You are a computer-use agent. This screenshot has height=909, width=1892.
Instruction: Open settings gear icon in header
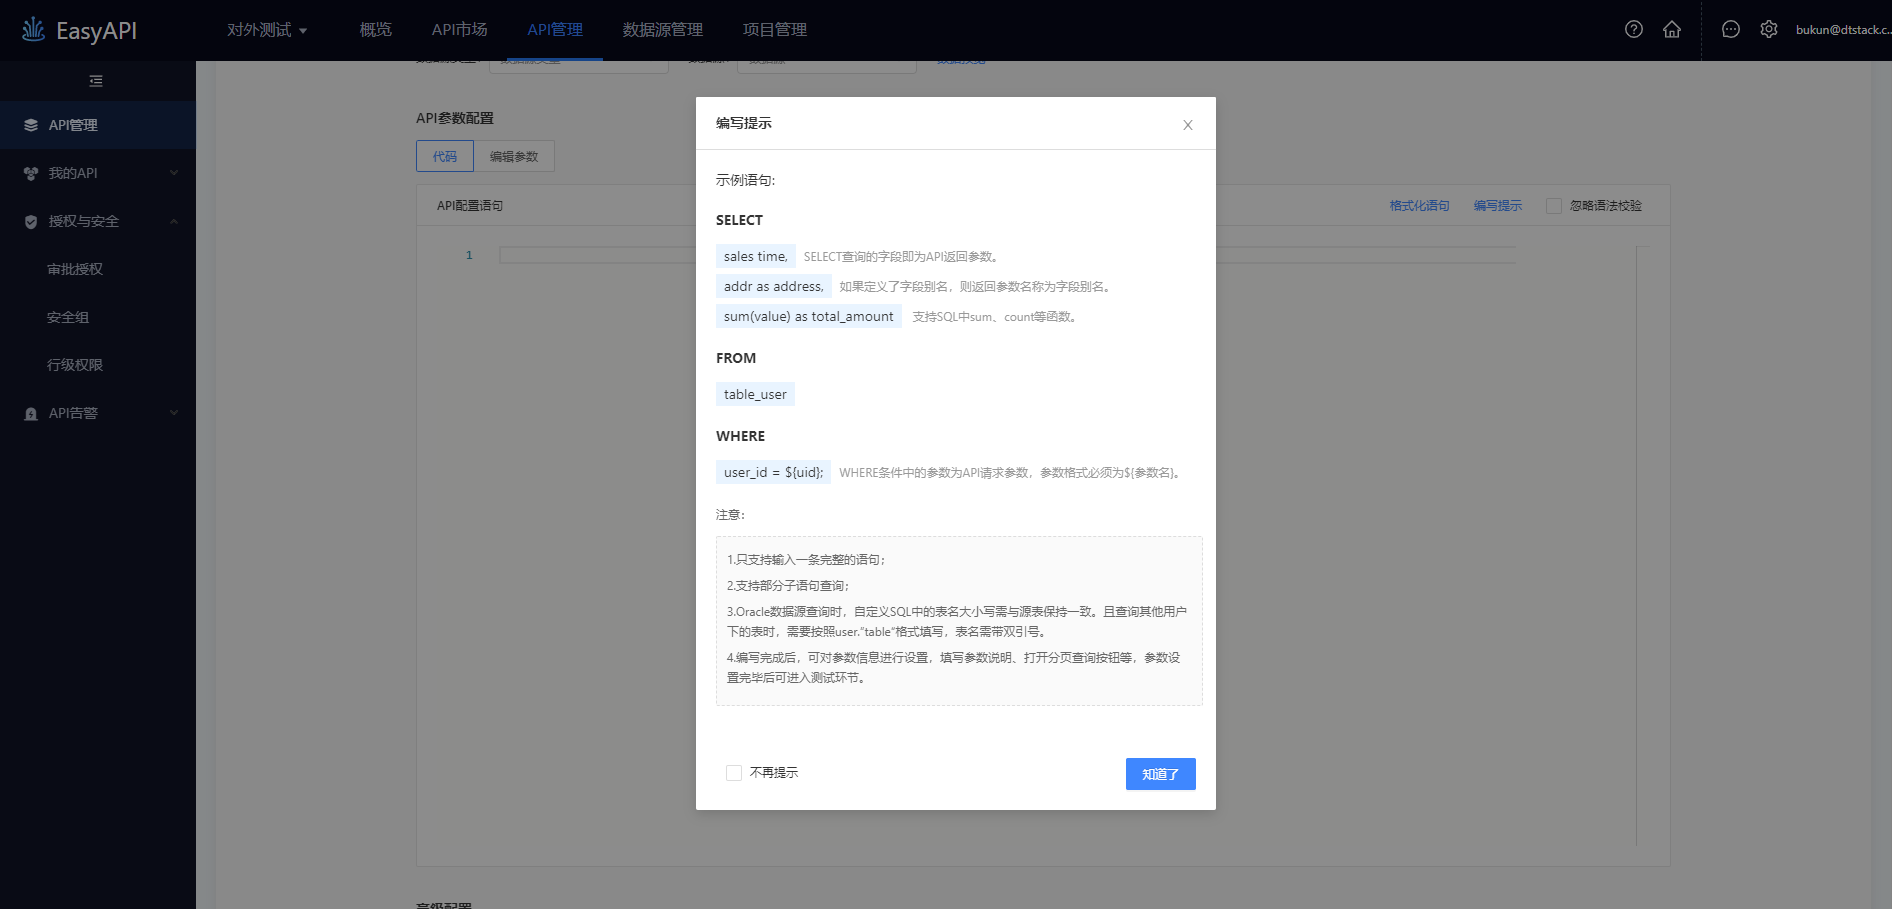[1769, 30]
